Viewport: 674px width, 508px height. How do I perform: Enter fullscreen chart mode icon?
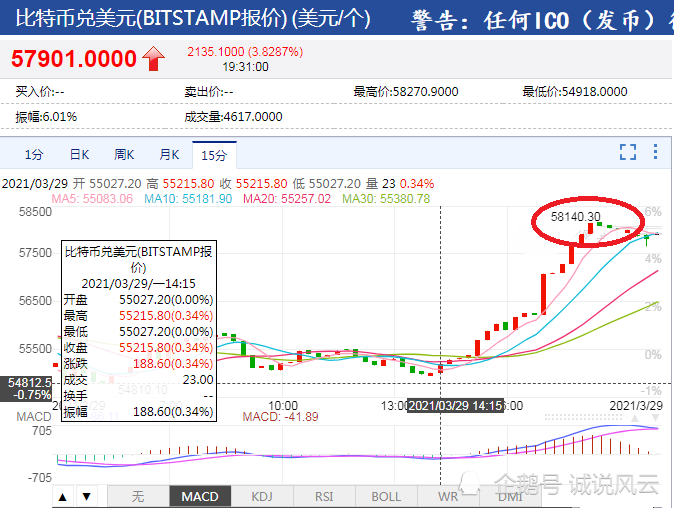click(628, 152)
